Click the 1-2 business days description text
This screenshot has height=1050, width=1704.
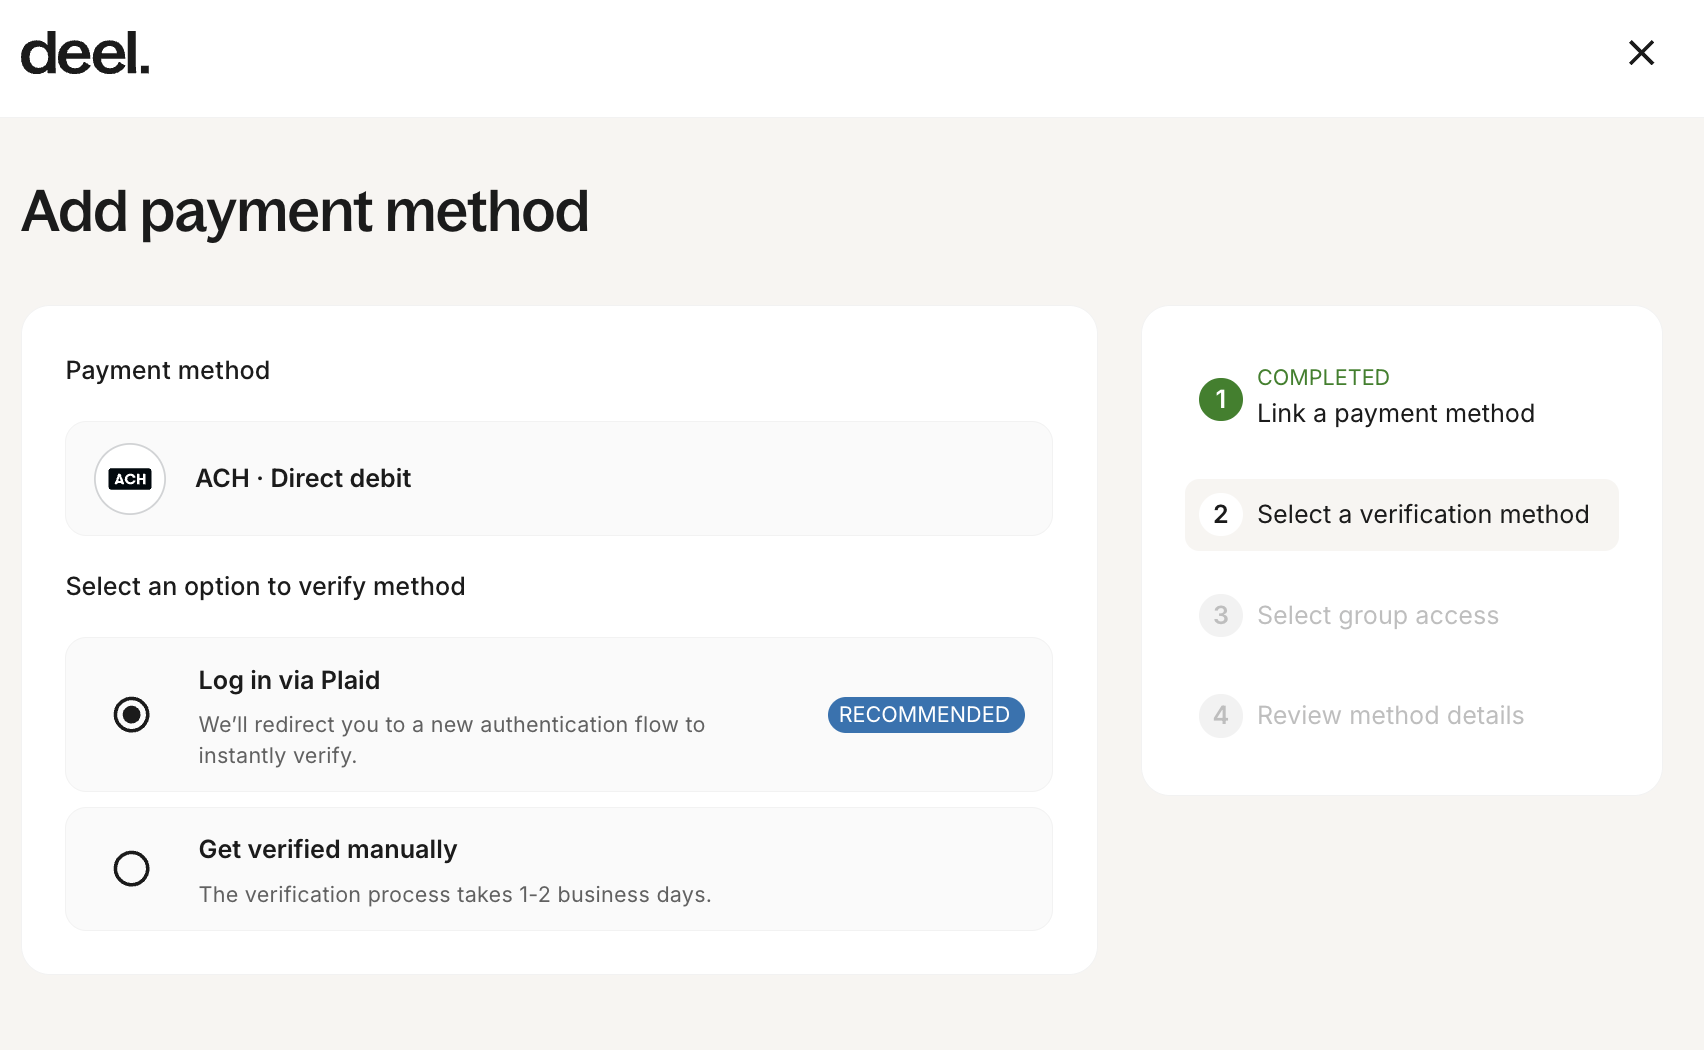point(455,895)
